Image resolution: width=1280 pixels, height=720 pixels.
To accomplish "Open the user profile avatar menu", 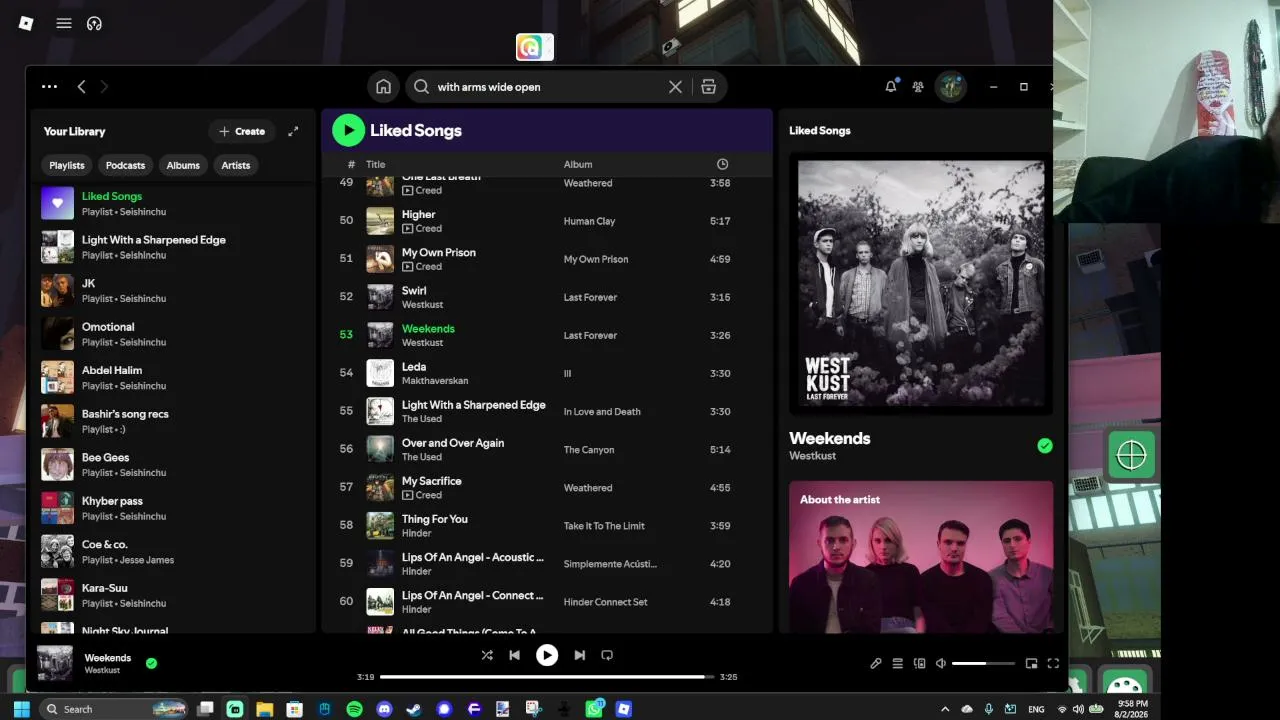I will [950, 87].
